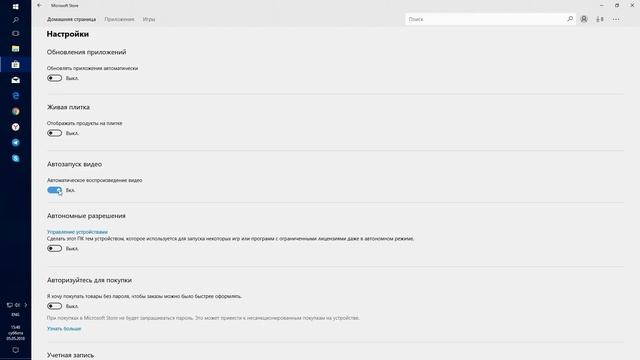This screenshot has height=360, width=640.
Task: Click the search magnifier icon in search box
Action: click(570, 19)
